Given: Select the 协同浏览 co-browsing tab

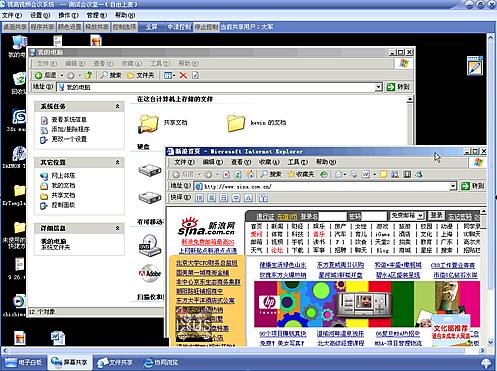Looking at the screenshot, I should (x=161, y=362).
